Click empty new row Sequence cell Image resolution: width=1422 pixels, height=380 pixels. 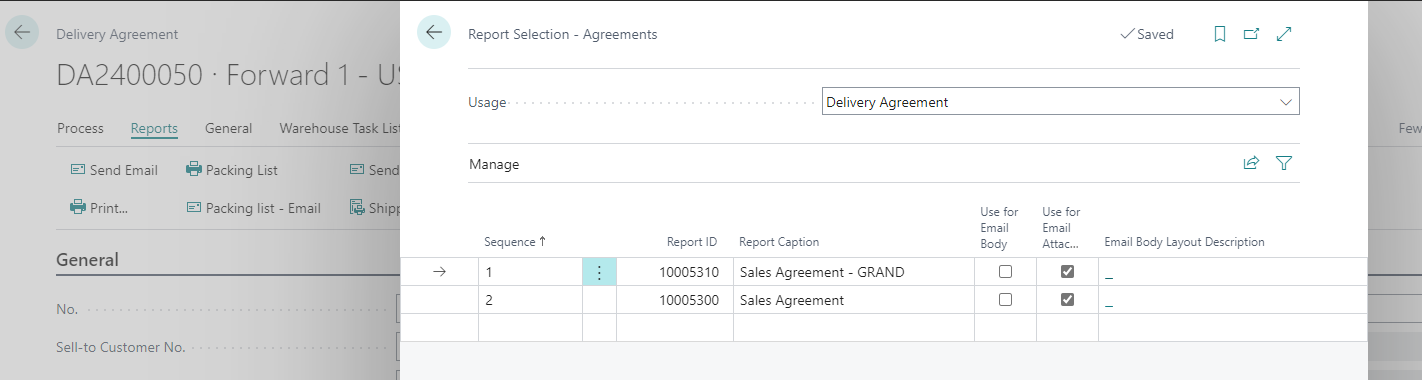tap(530, 328)
